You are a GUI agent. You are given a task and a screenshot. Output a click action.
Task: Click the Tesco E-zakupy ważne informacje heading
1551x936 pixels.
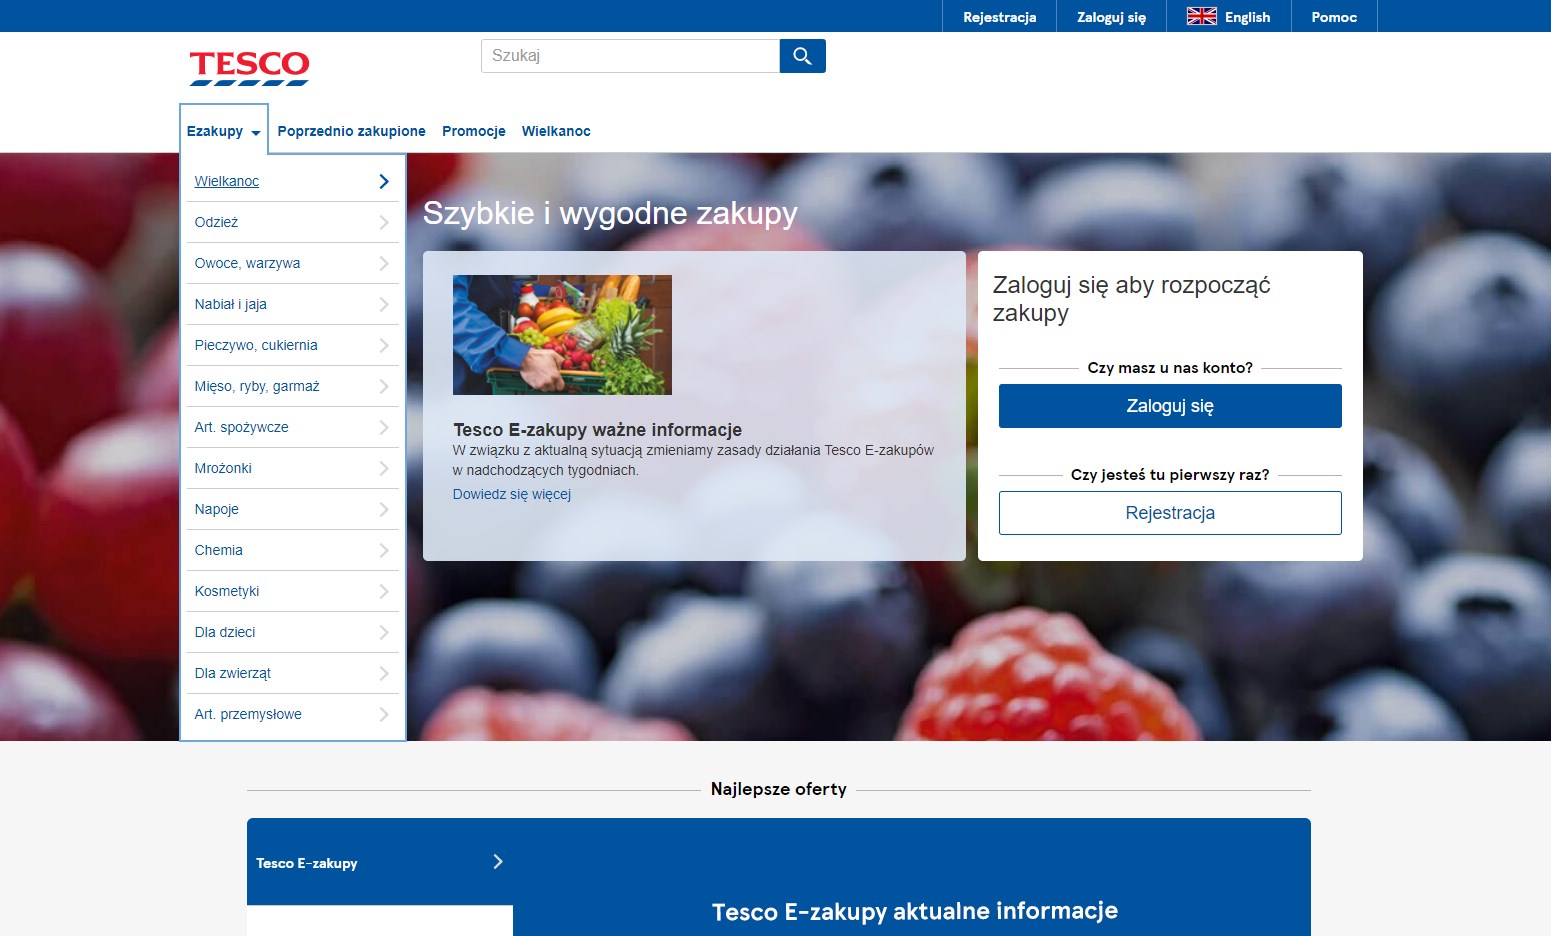597,430
